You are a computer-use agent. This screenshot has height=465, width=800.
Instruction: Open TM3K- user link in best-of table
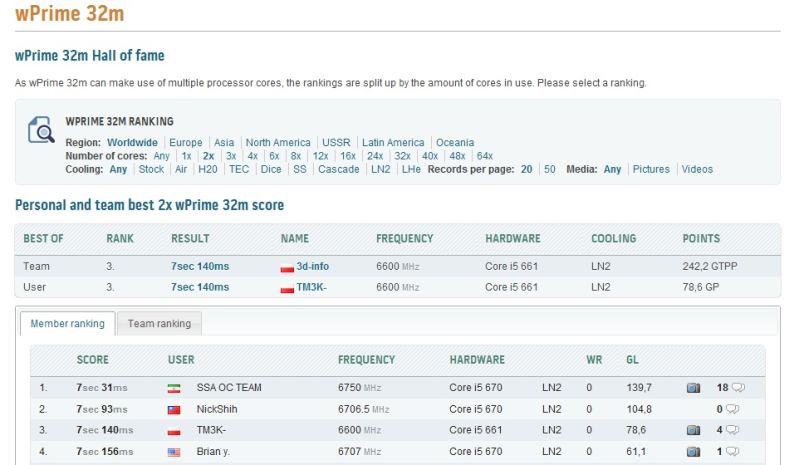pos(311,287)
